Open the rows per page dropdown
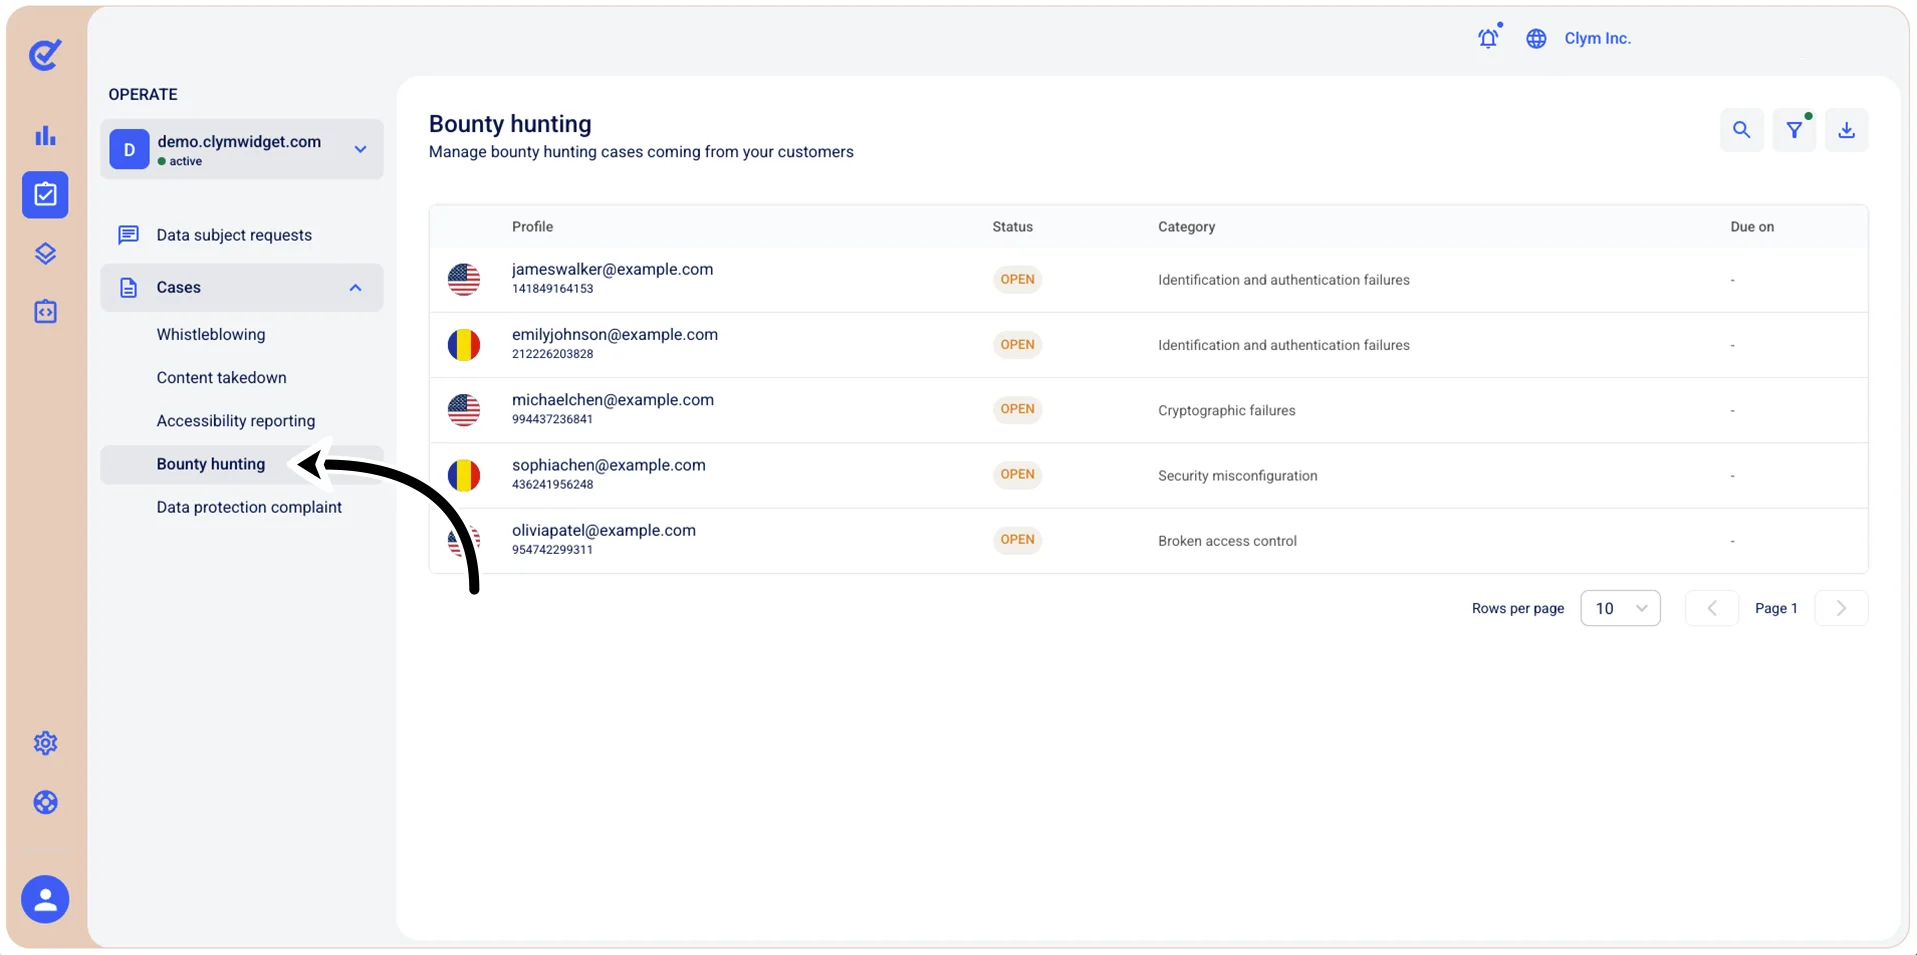The height and width of the screenshot is (955, 1917). (1620, 608)
